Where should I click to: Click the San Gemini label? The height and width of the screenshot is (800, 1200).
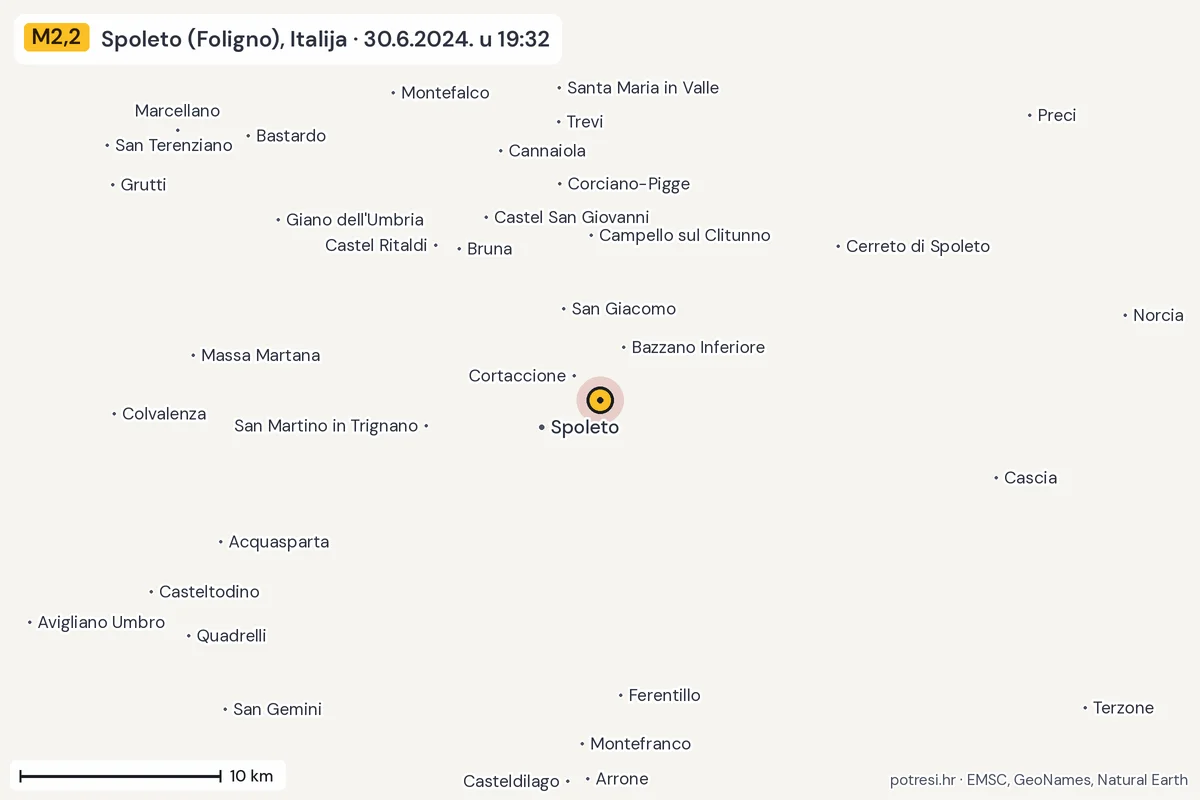tap(277, 709)
